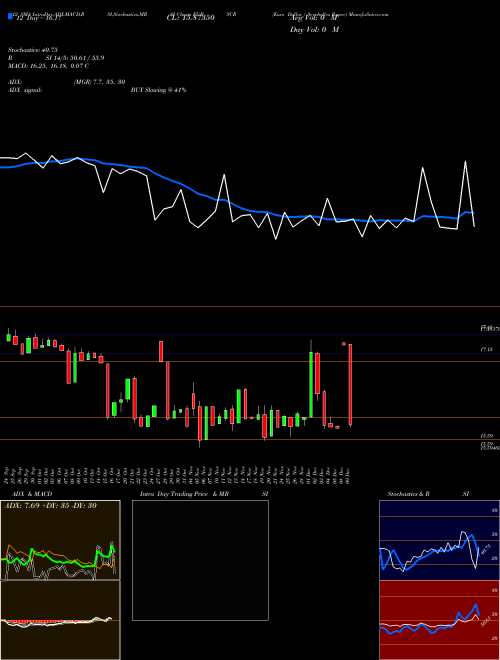Click the 'Stochastics: 49.73' reading

pyautogui.click(x=32, y=50)
